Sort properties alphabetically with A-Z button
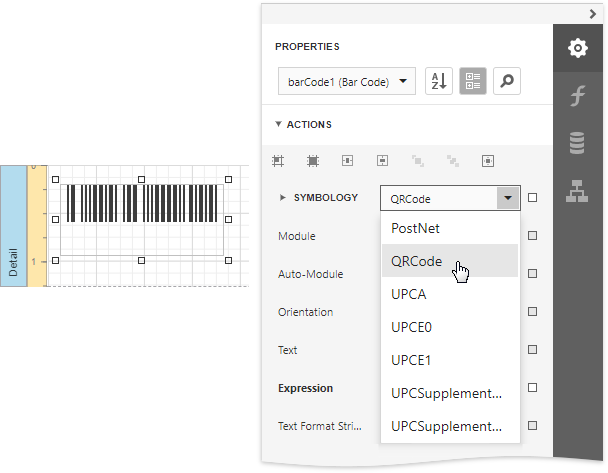The width and height of the screenshot is (608, 473). pyautogui.click(x=439, y=82)
